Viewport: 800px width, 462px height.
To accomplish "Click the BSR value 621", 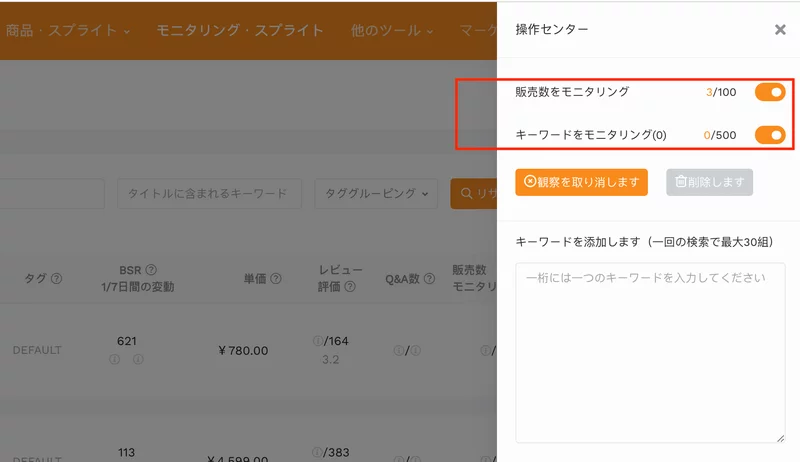I will pyautogui.click(x=127, y=341).
